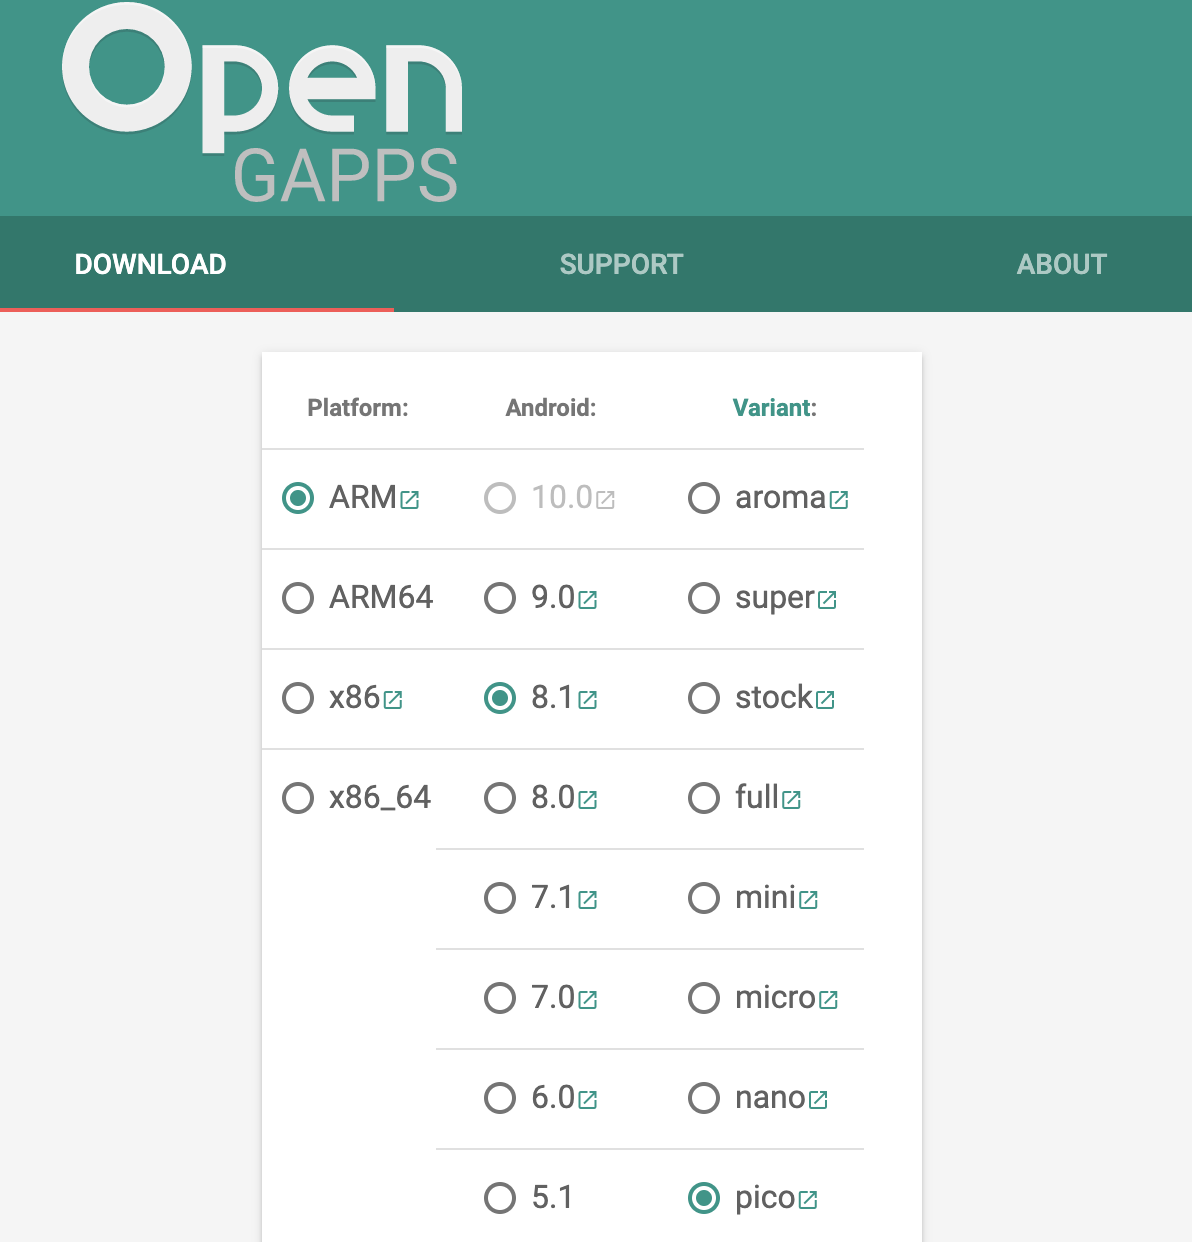The width and height of the screenshot is (1192, 1242).
Task: Select the ARM platform radio button
Action: pyautogui.click(x=298, y=498)
